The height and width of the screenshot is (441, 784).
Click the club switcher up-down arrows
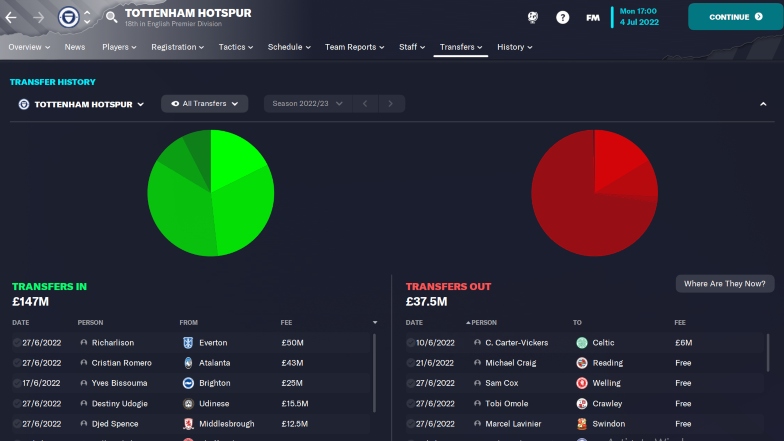(x=87, y=18)
